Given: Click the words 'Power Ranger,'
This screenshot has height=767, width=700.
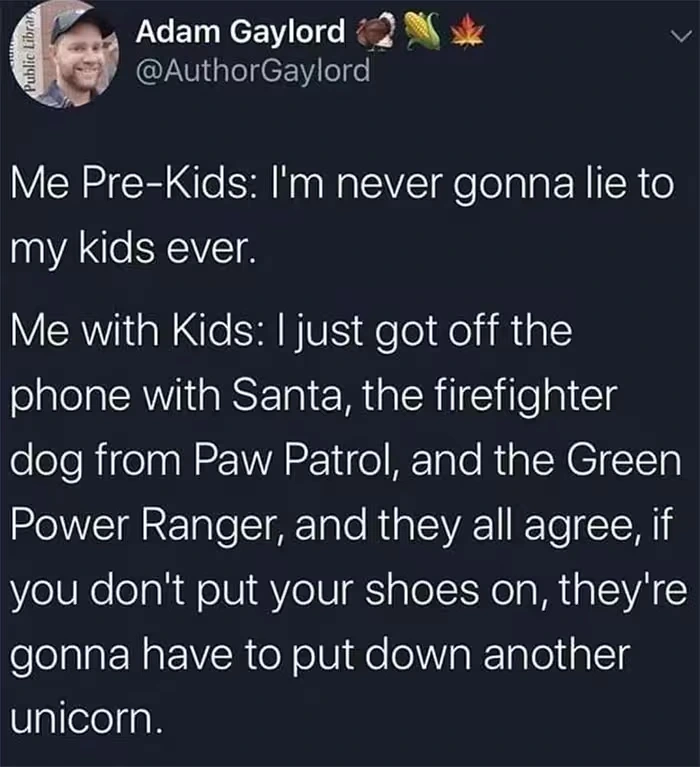Looking at the screenshot, I should pyautogui.click(x=147, y=526).
